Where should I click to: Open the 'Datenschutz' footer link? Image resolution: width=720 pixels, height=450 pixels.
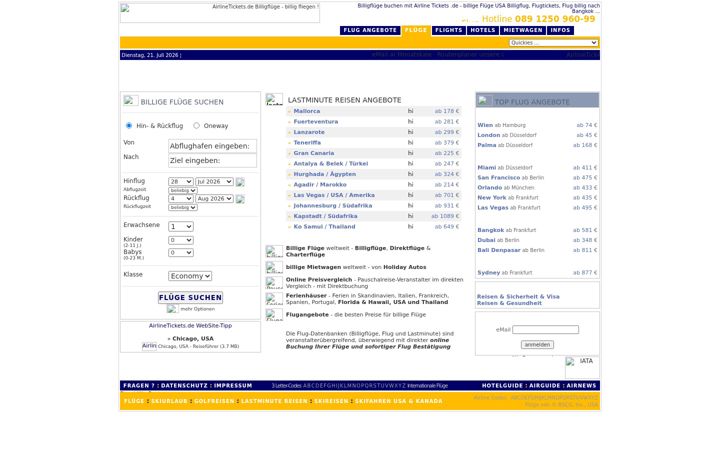click(x=184, y=386)
